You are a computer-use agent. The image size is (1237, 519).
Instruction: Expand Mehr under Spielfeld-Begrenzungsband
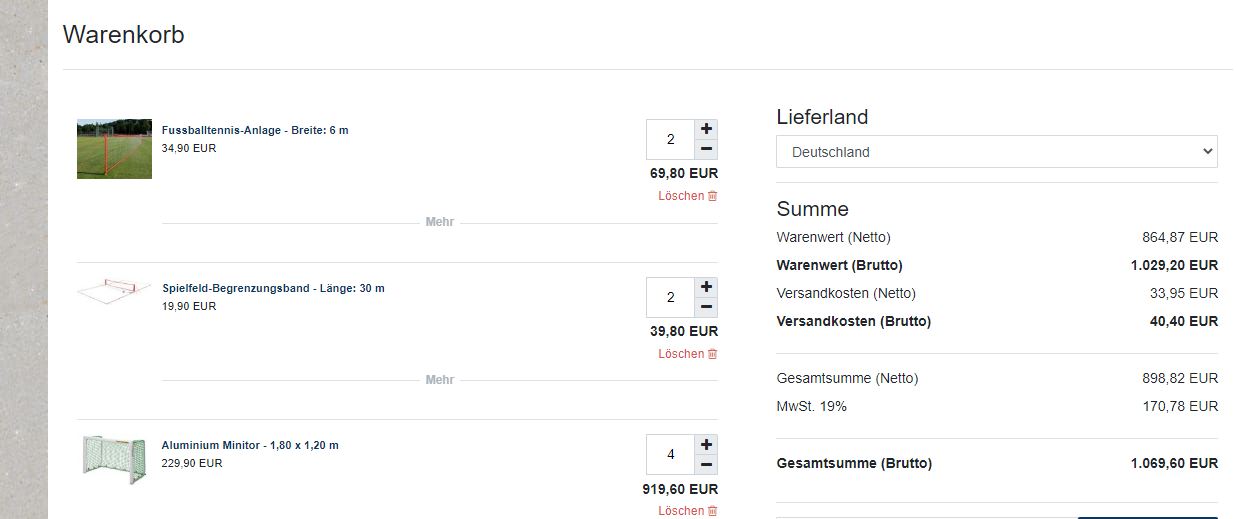pos(440,380)
